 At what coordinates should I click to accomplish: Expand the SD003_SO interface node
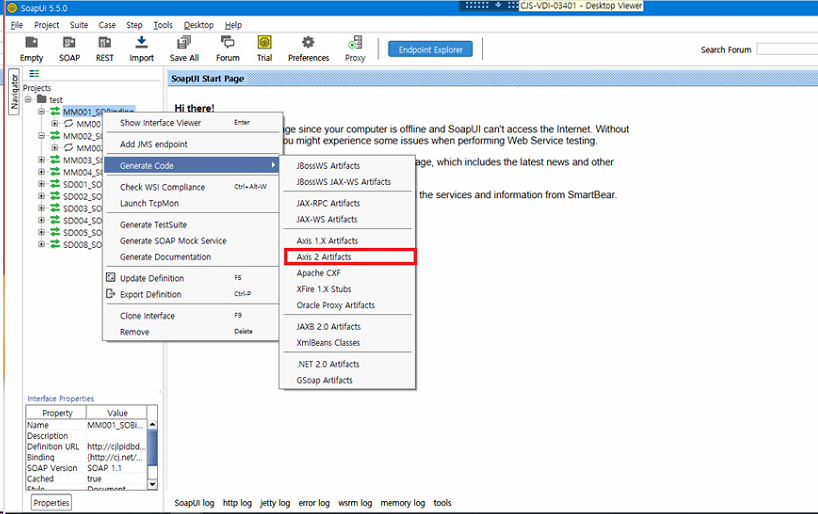pos(41,208)
